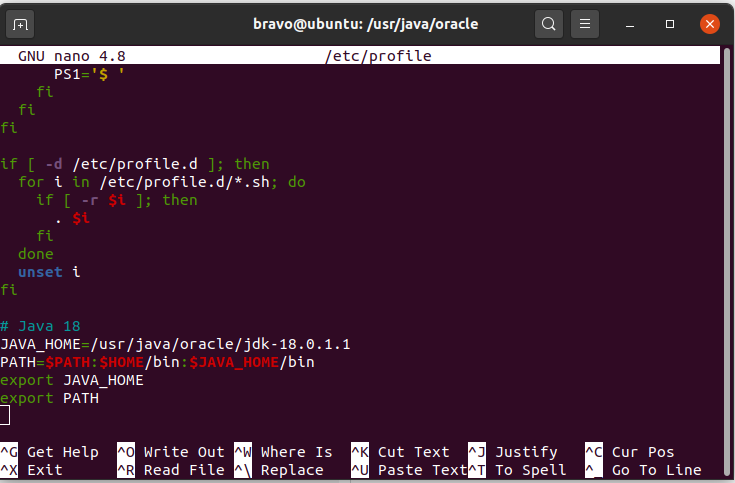The height and width of the screenshot is (483, 735).
Task: Click the '# Java 18' comment
Action: (40, 326)
